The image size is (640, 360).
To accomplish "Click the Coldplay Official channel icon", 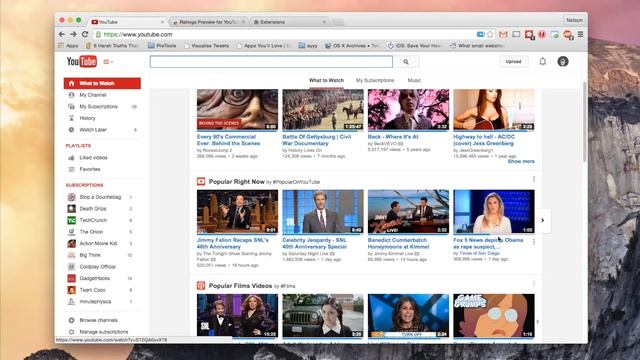I will (x=71, y=267).
